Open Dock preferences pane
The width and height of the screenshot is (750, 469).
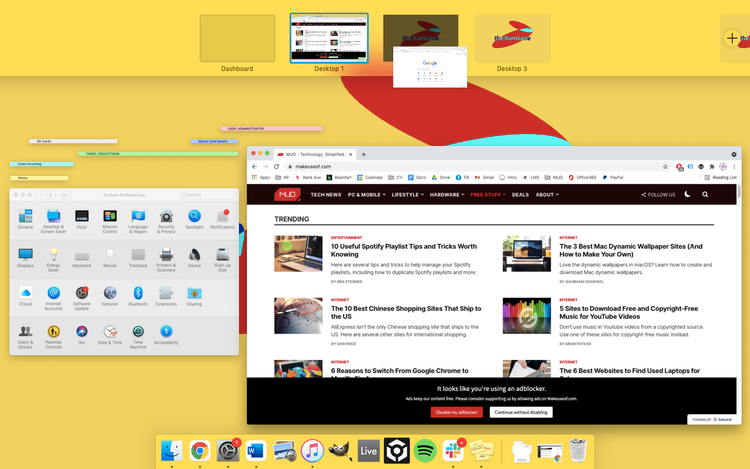pos(82,219)
